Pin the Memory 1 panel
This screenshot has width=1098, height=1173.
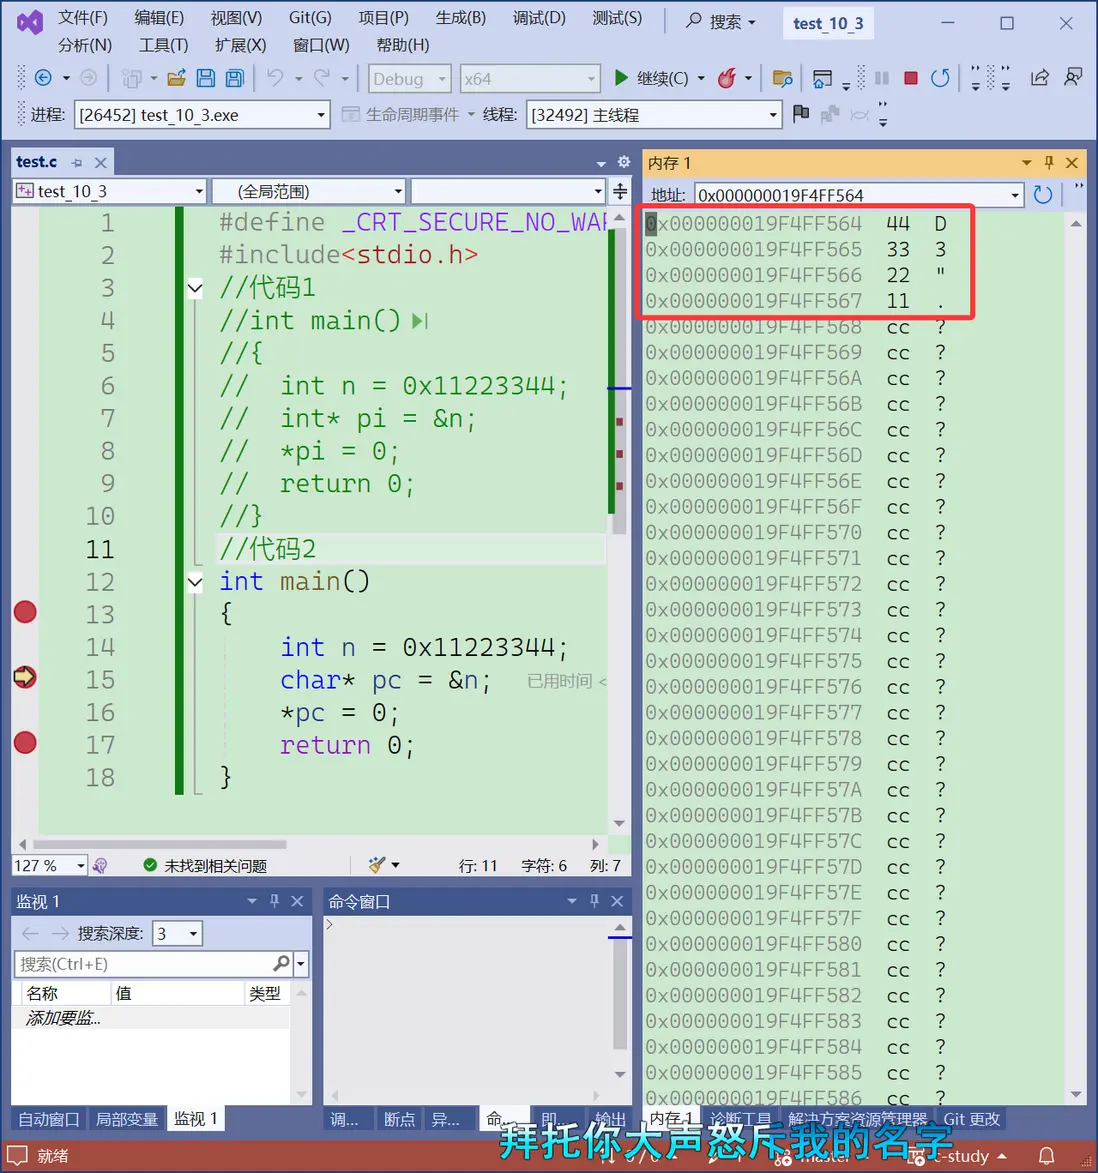tap(1049, 162)
